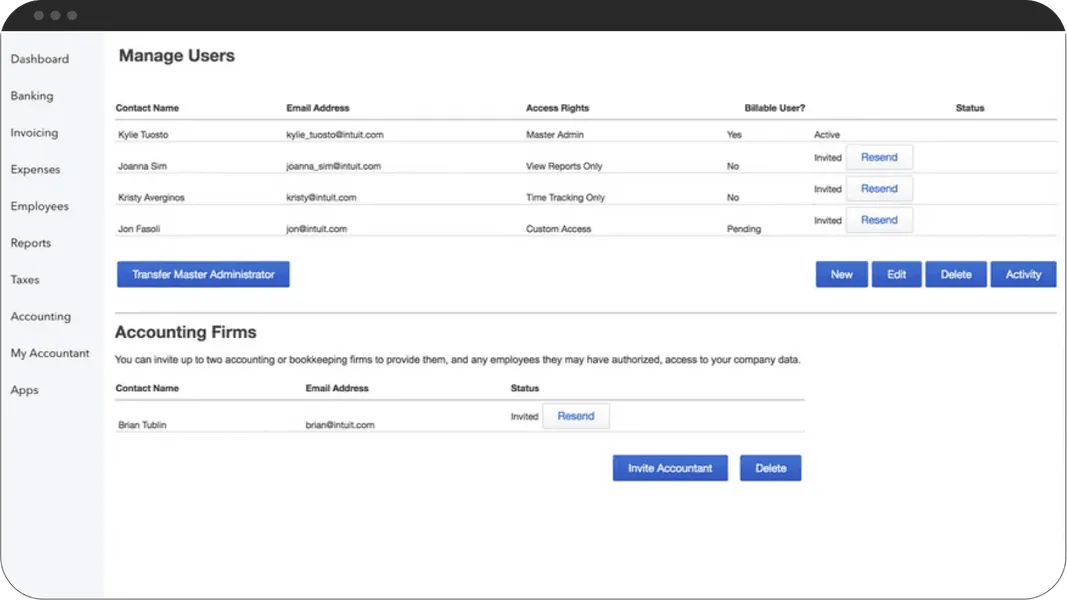Screen dimensions: 1067x600
Task: View user Activity log
Action: 1023,273
